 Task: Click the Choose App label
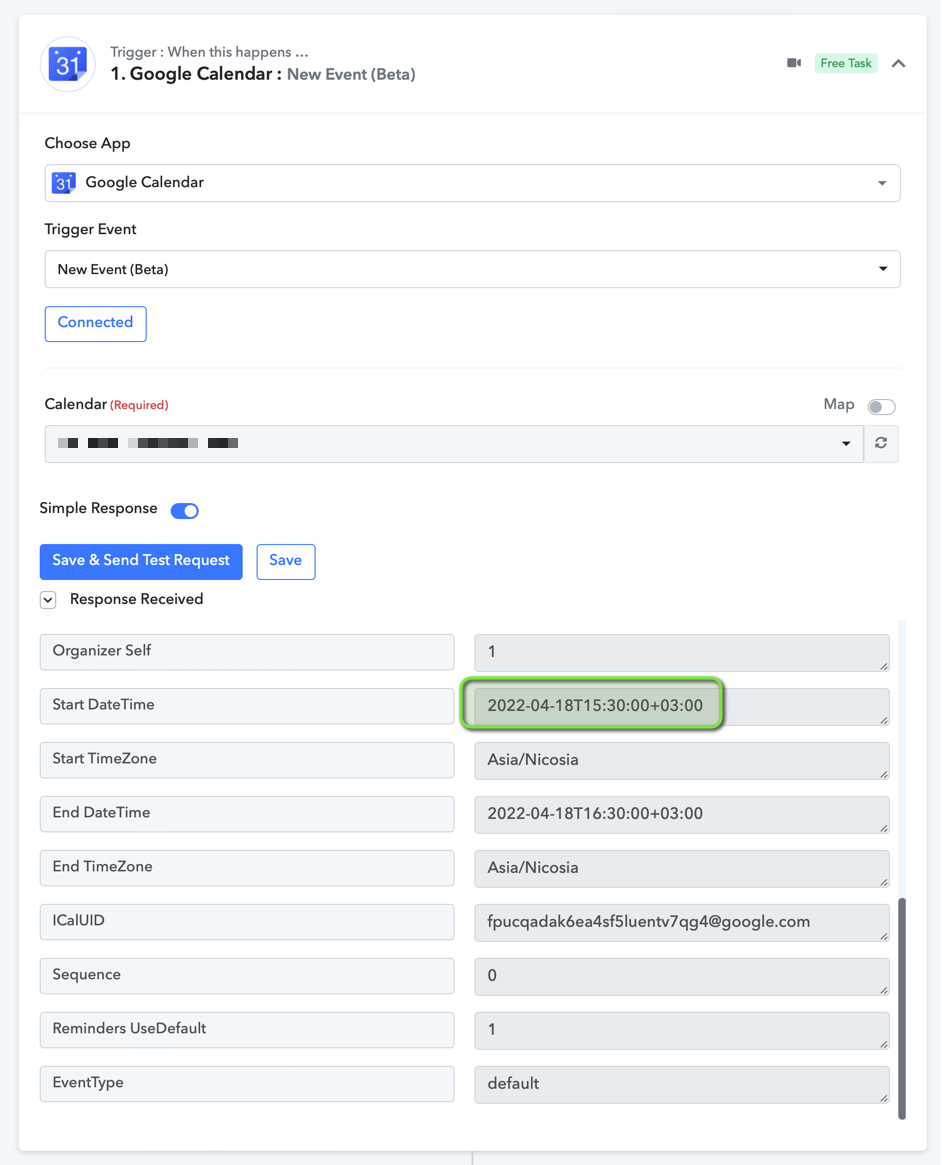pyautogui.click(x=88, y=143)
